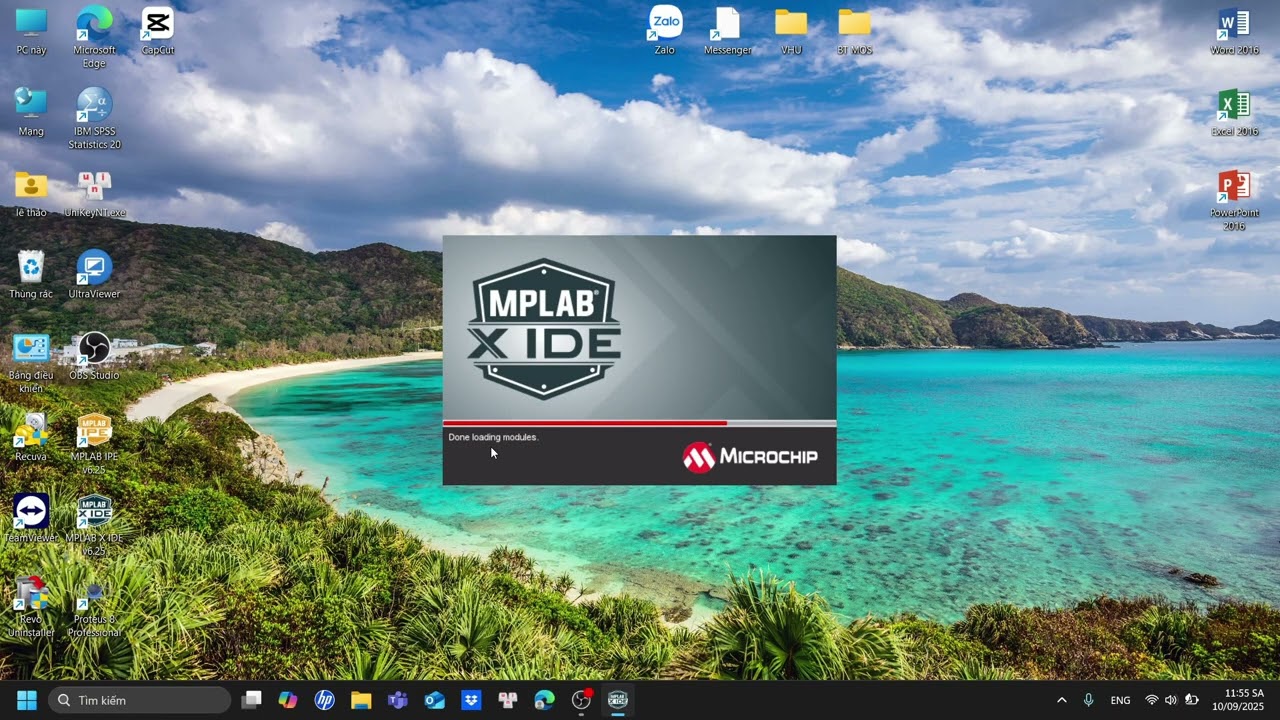Viewport: 1280px width, 720px height.
Task: Open Microsoft Teams from the taskbar
Action: pyautogui.click(x=398, y=700)
